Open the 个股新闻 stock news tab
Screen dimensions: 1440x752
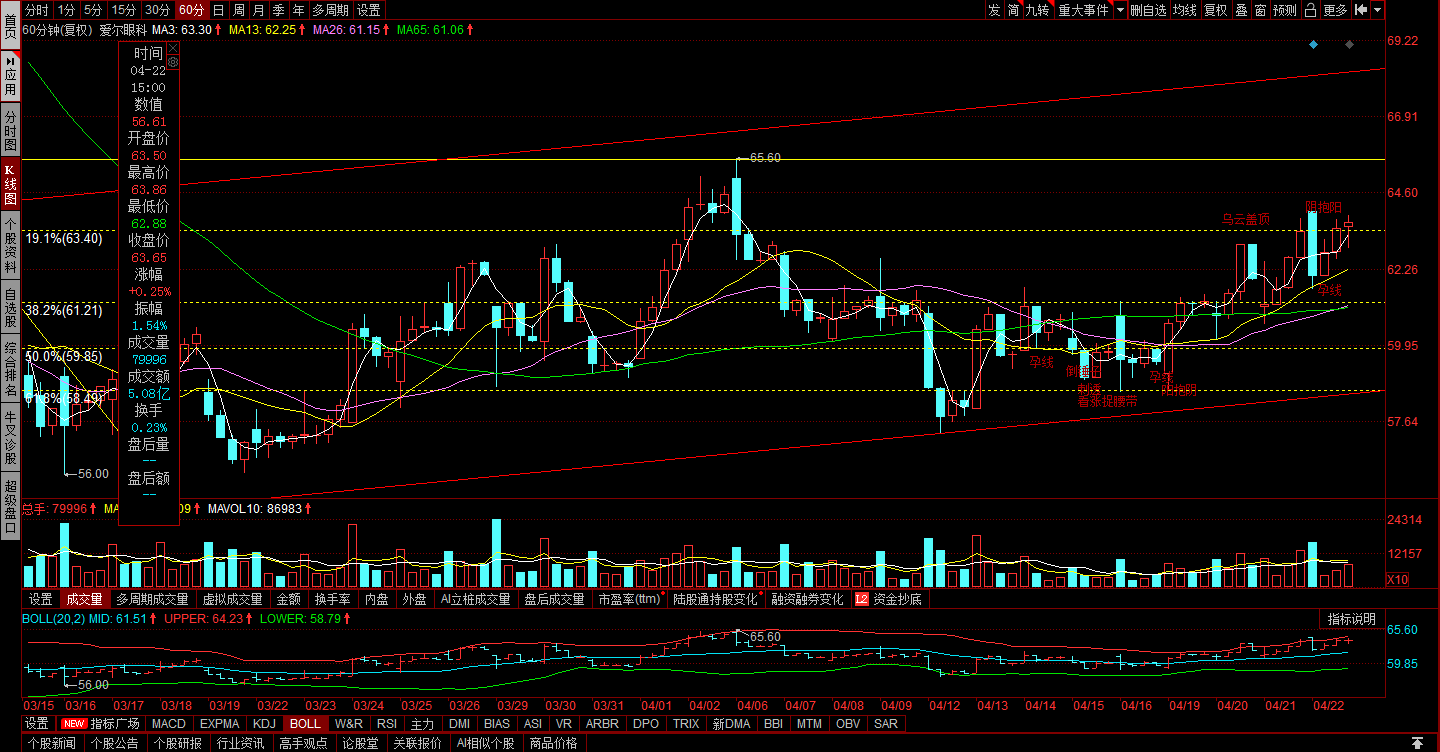click(x=52, y=743)
